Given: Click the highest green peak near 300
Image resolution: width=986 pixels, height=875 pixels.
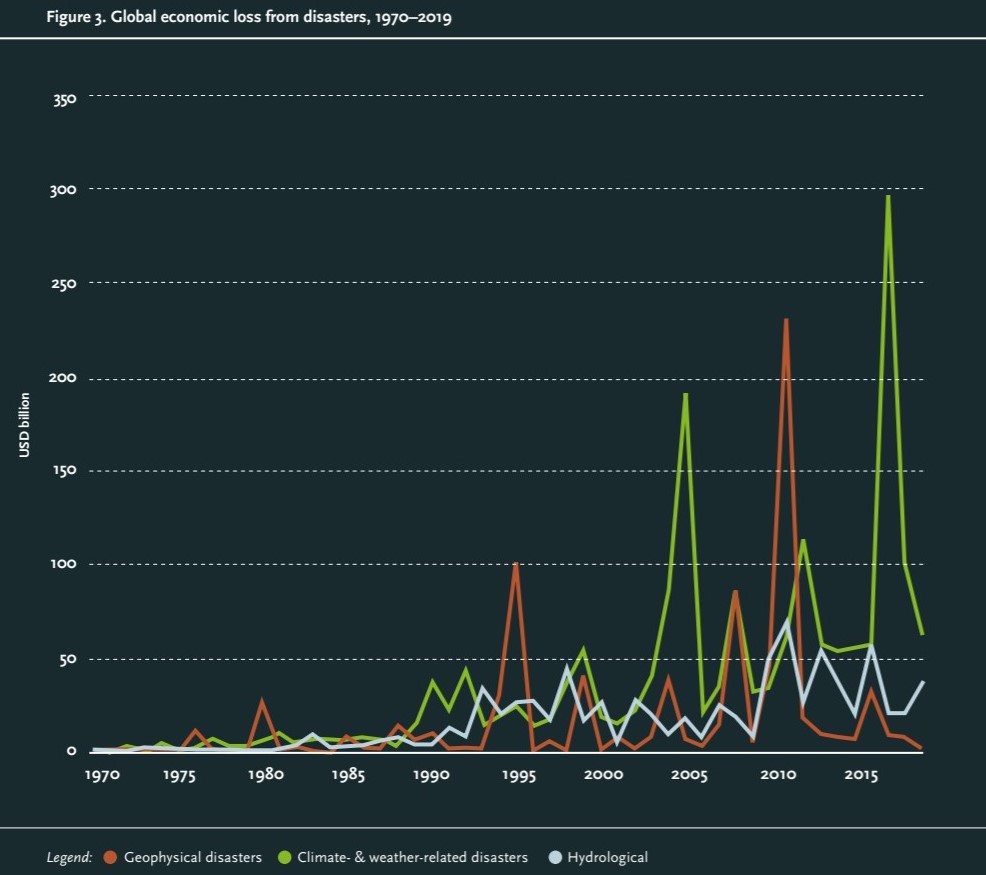Looking at the screenshot, I should click(x=888, y=196).
